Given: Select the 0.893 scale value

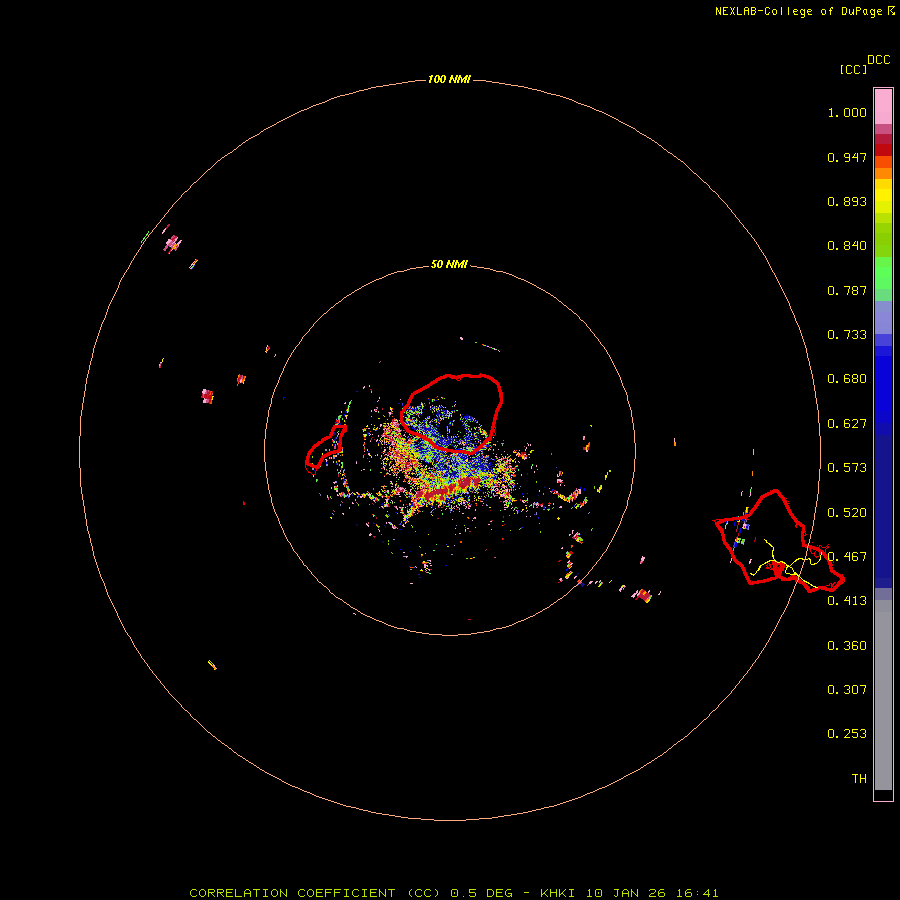Looking at the screenshot, I should click(847, 201).
